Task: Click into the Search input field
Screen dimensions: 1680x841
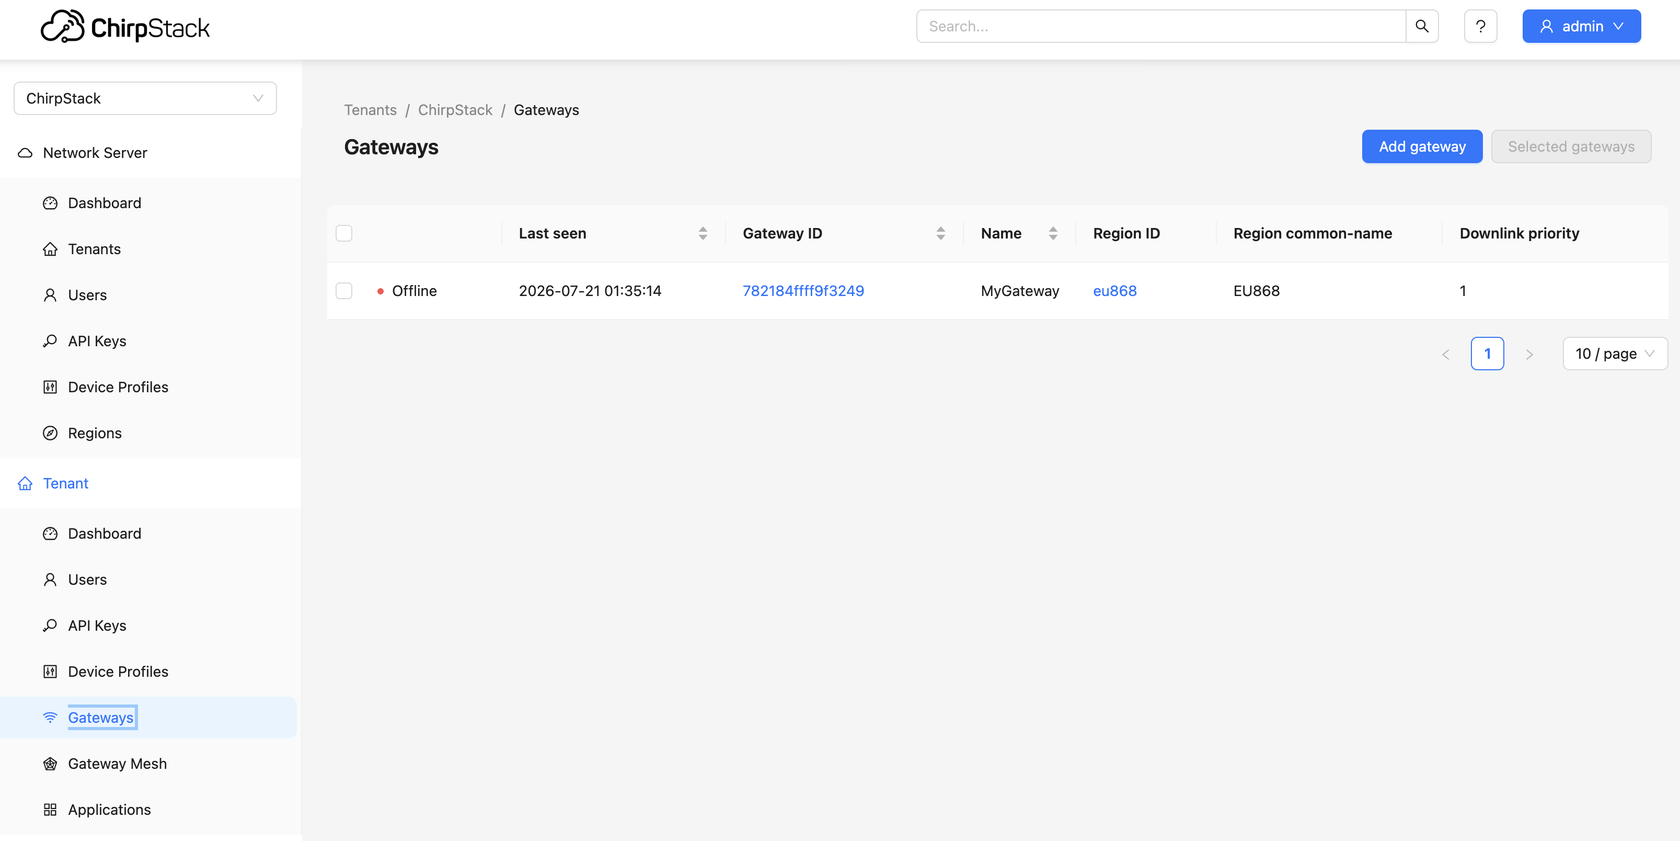Action: tap(1161, 26)
